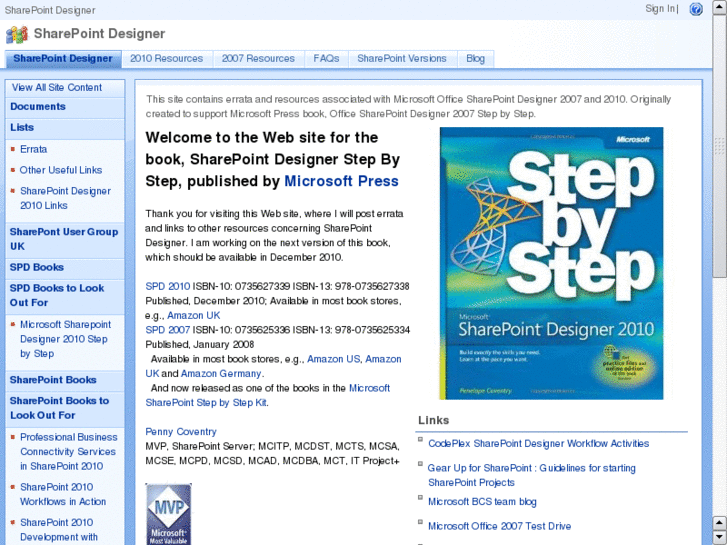Open SPD Books to Look Out For
727x545 pixels.
57,295
